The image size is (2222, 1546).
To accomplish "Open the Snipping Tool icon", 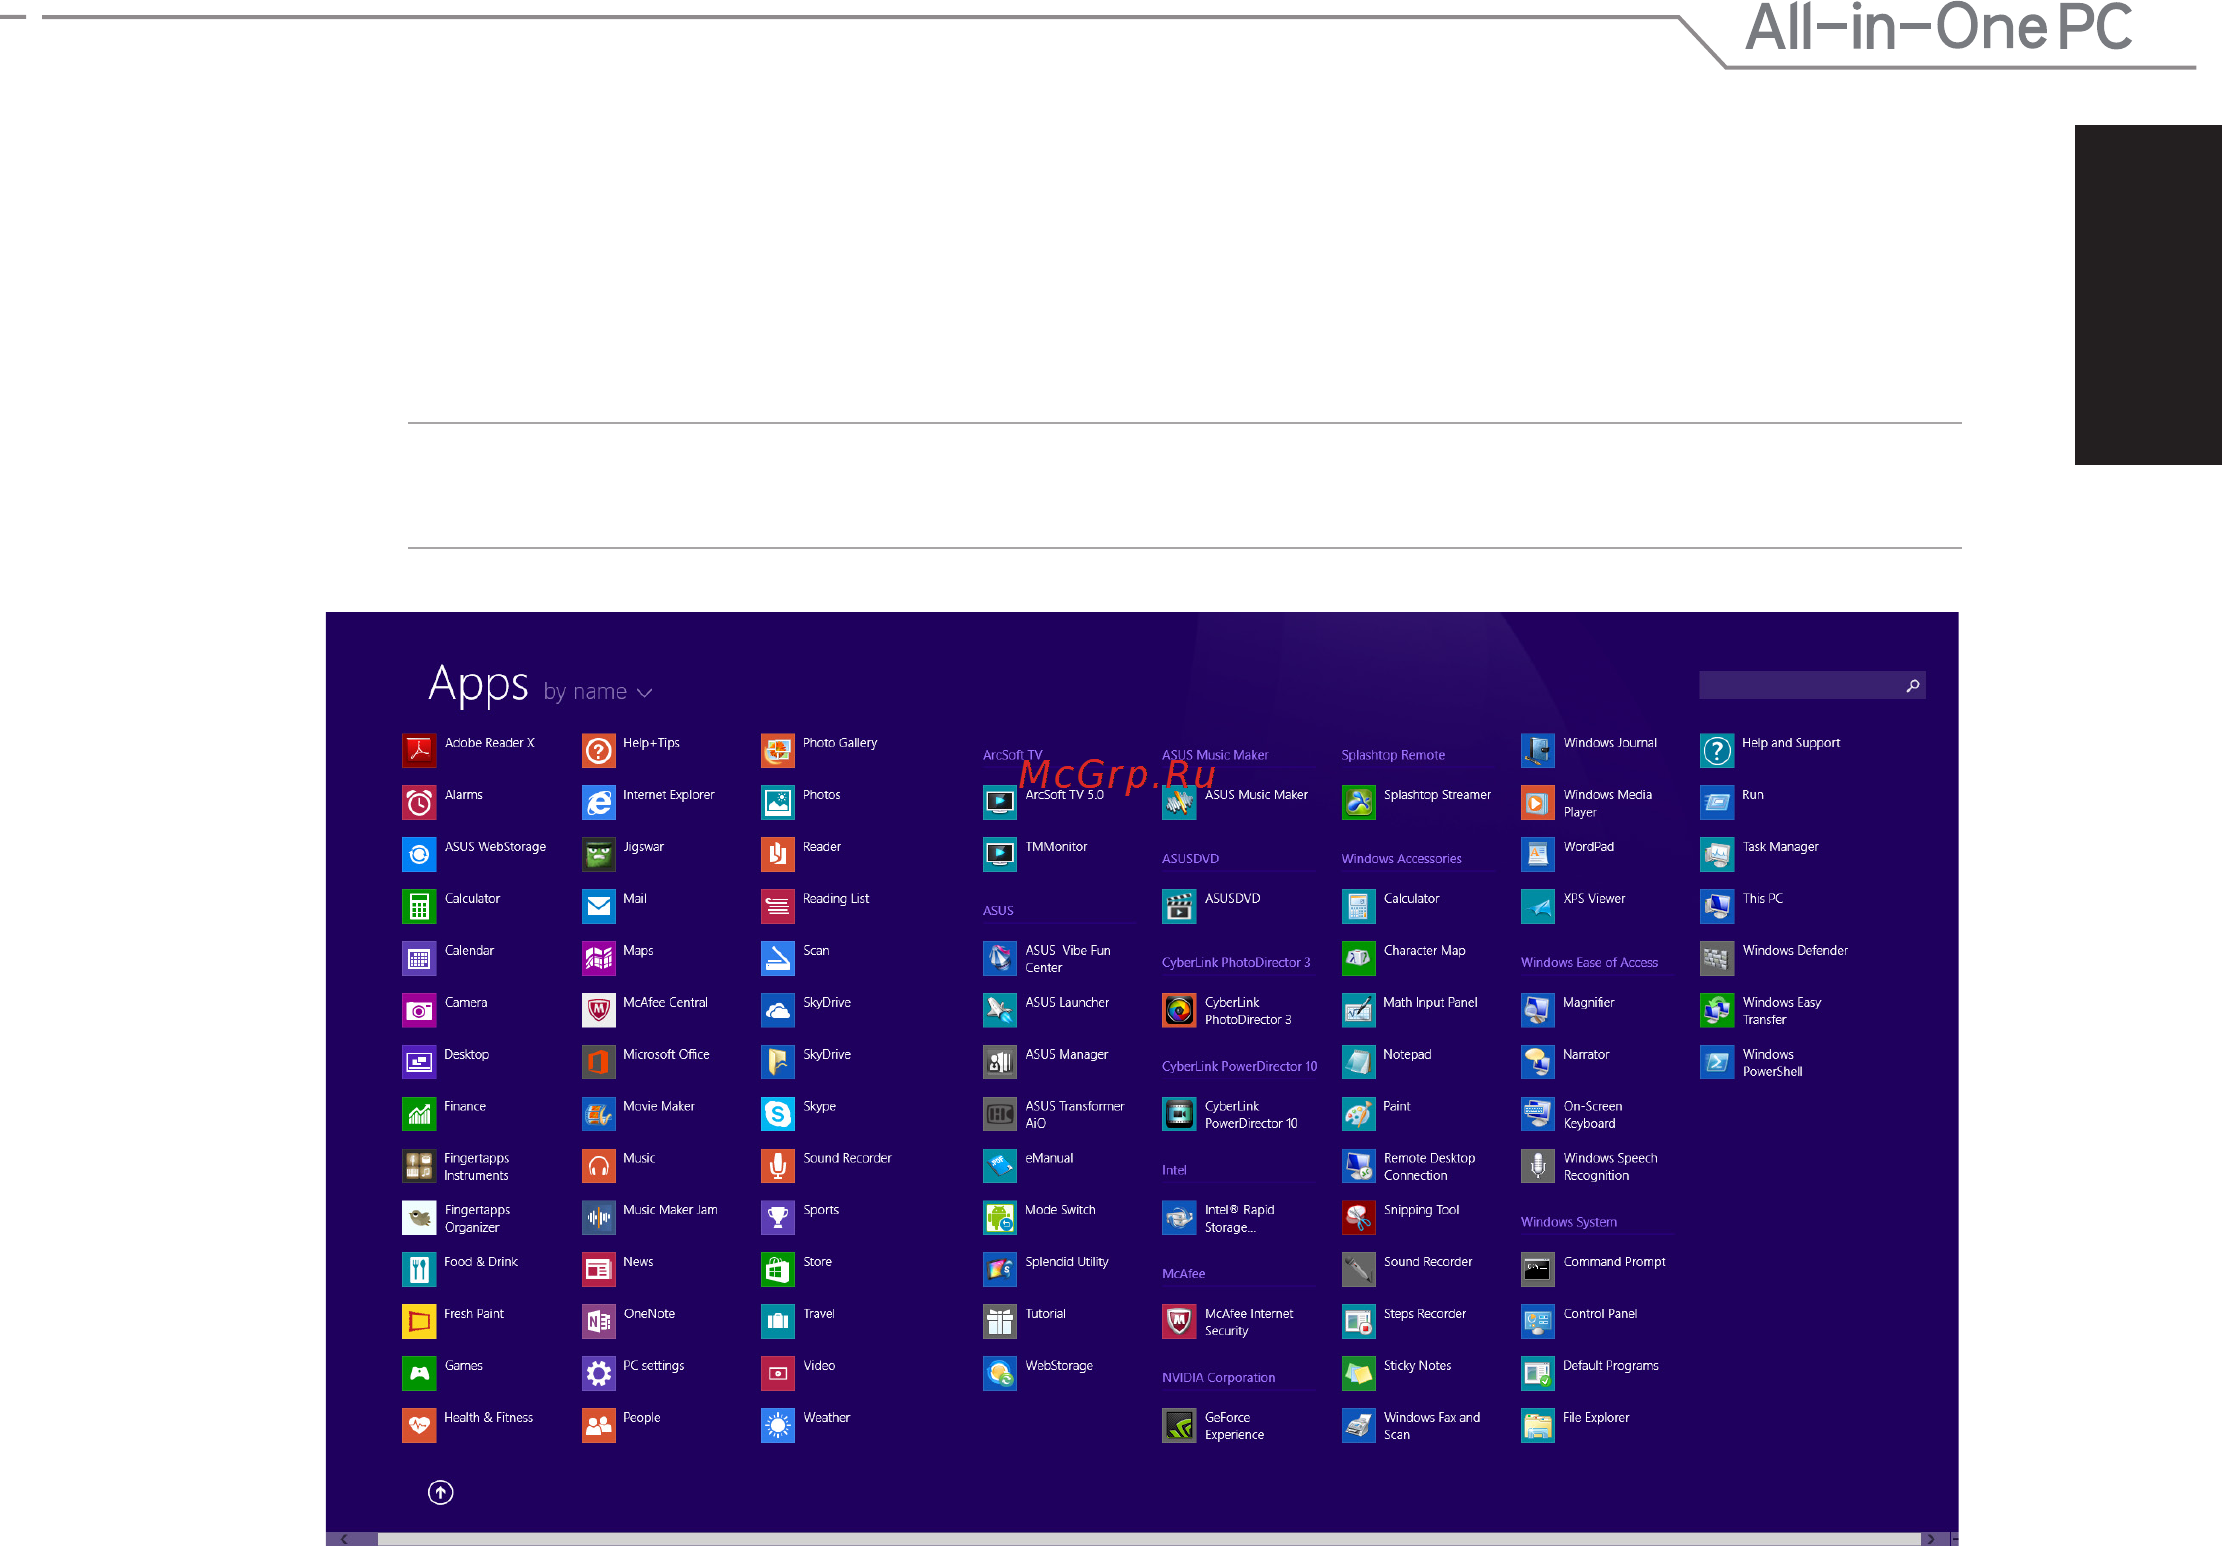I will point(1358,1217).
